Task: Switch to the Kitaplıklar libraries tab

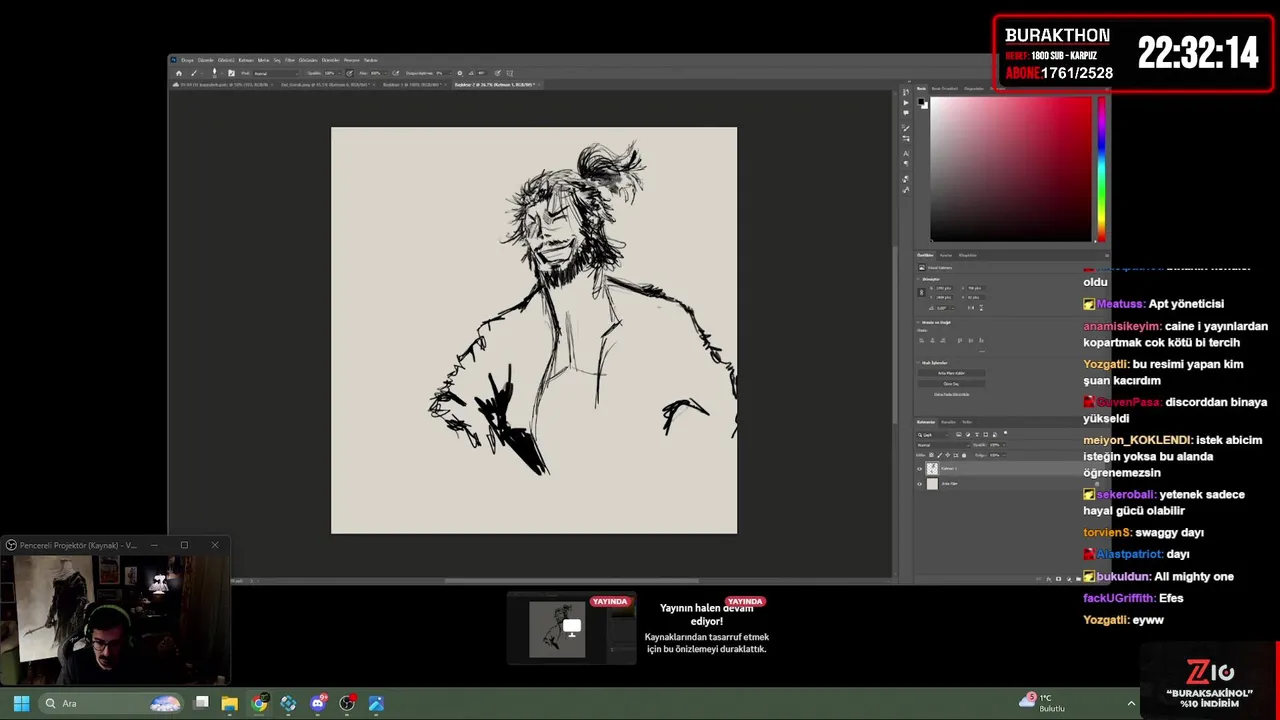Action: 967,255
